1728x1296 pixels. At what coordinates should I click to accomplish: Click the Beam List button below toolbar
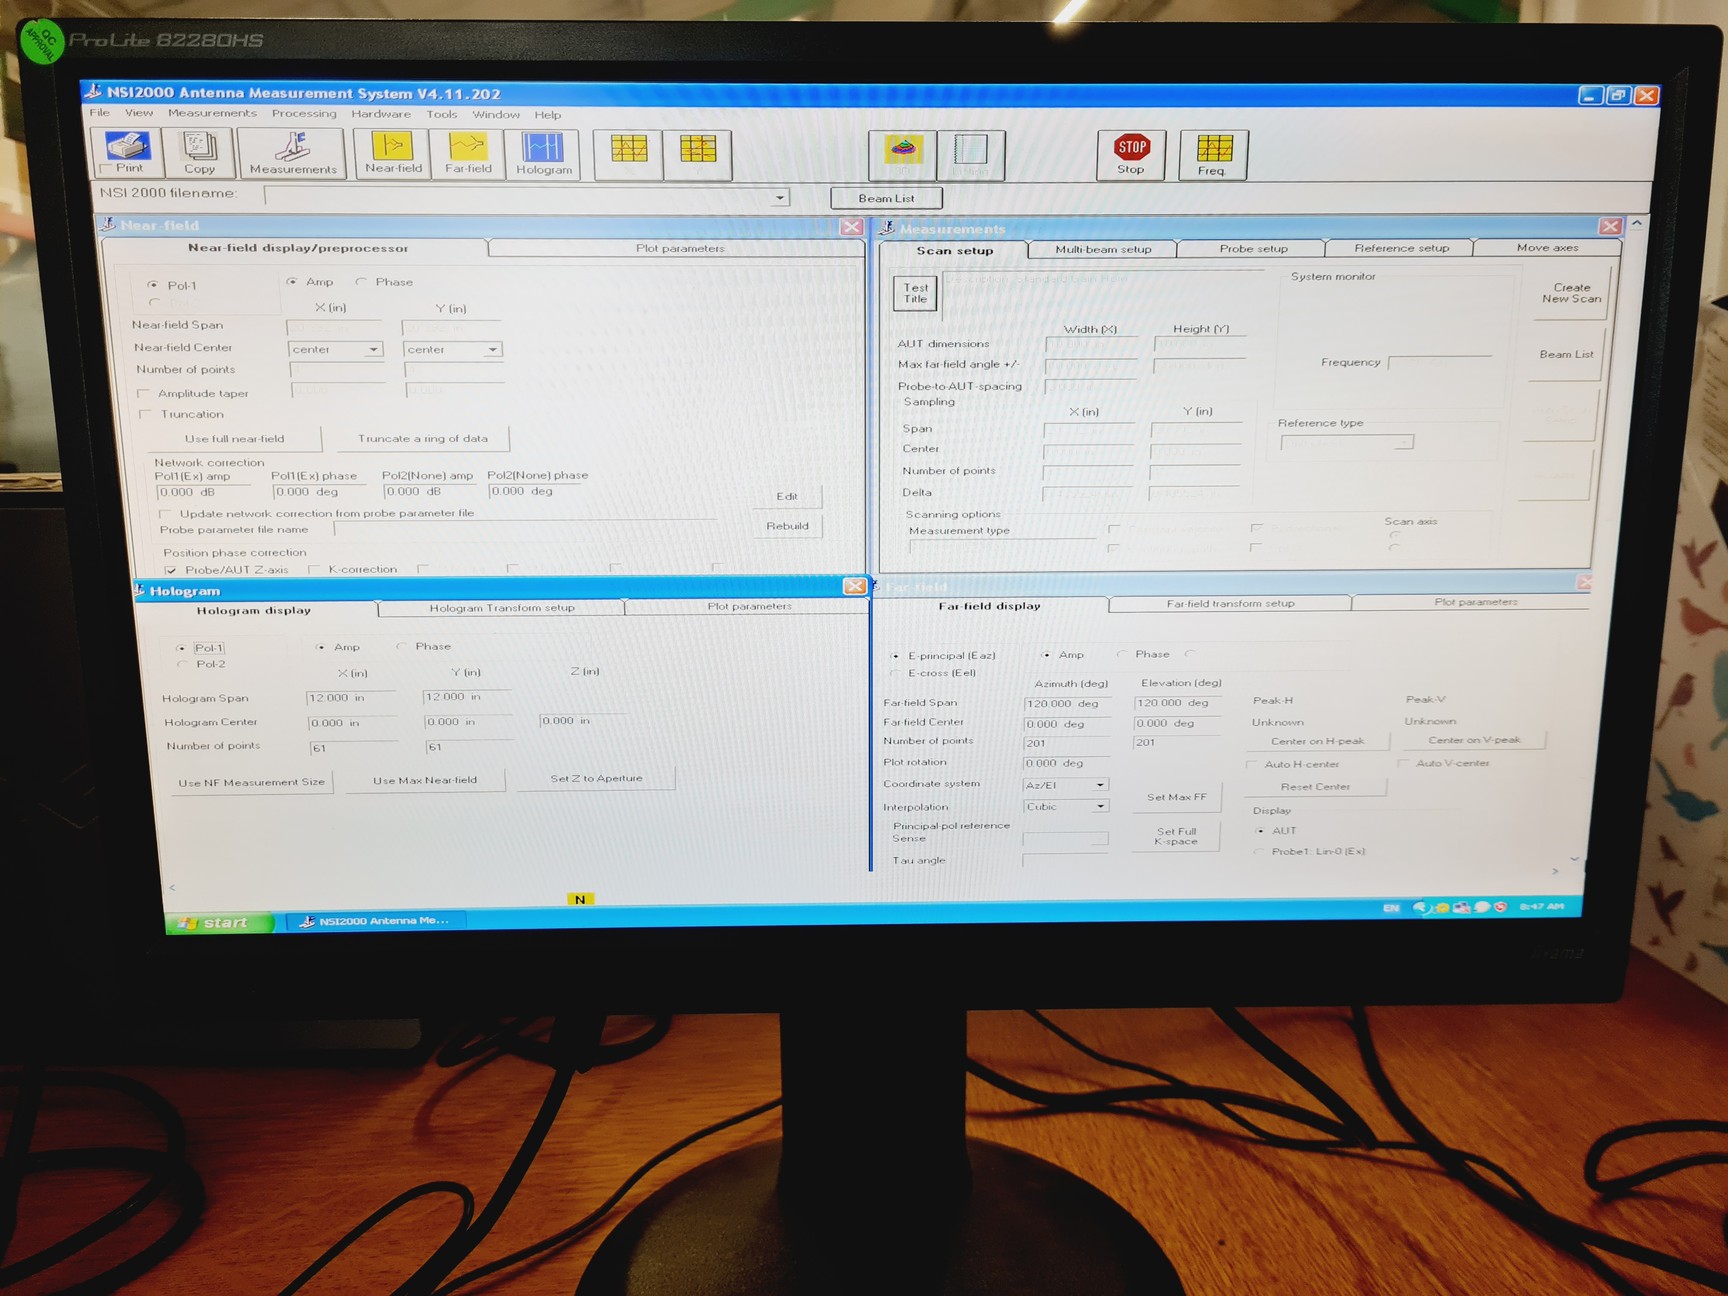pos(886,198)
